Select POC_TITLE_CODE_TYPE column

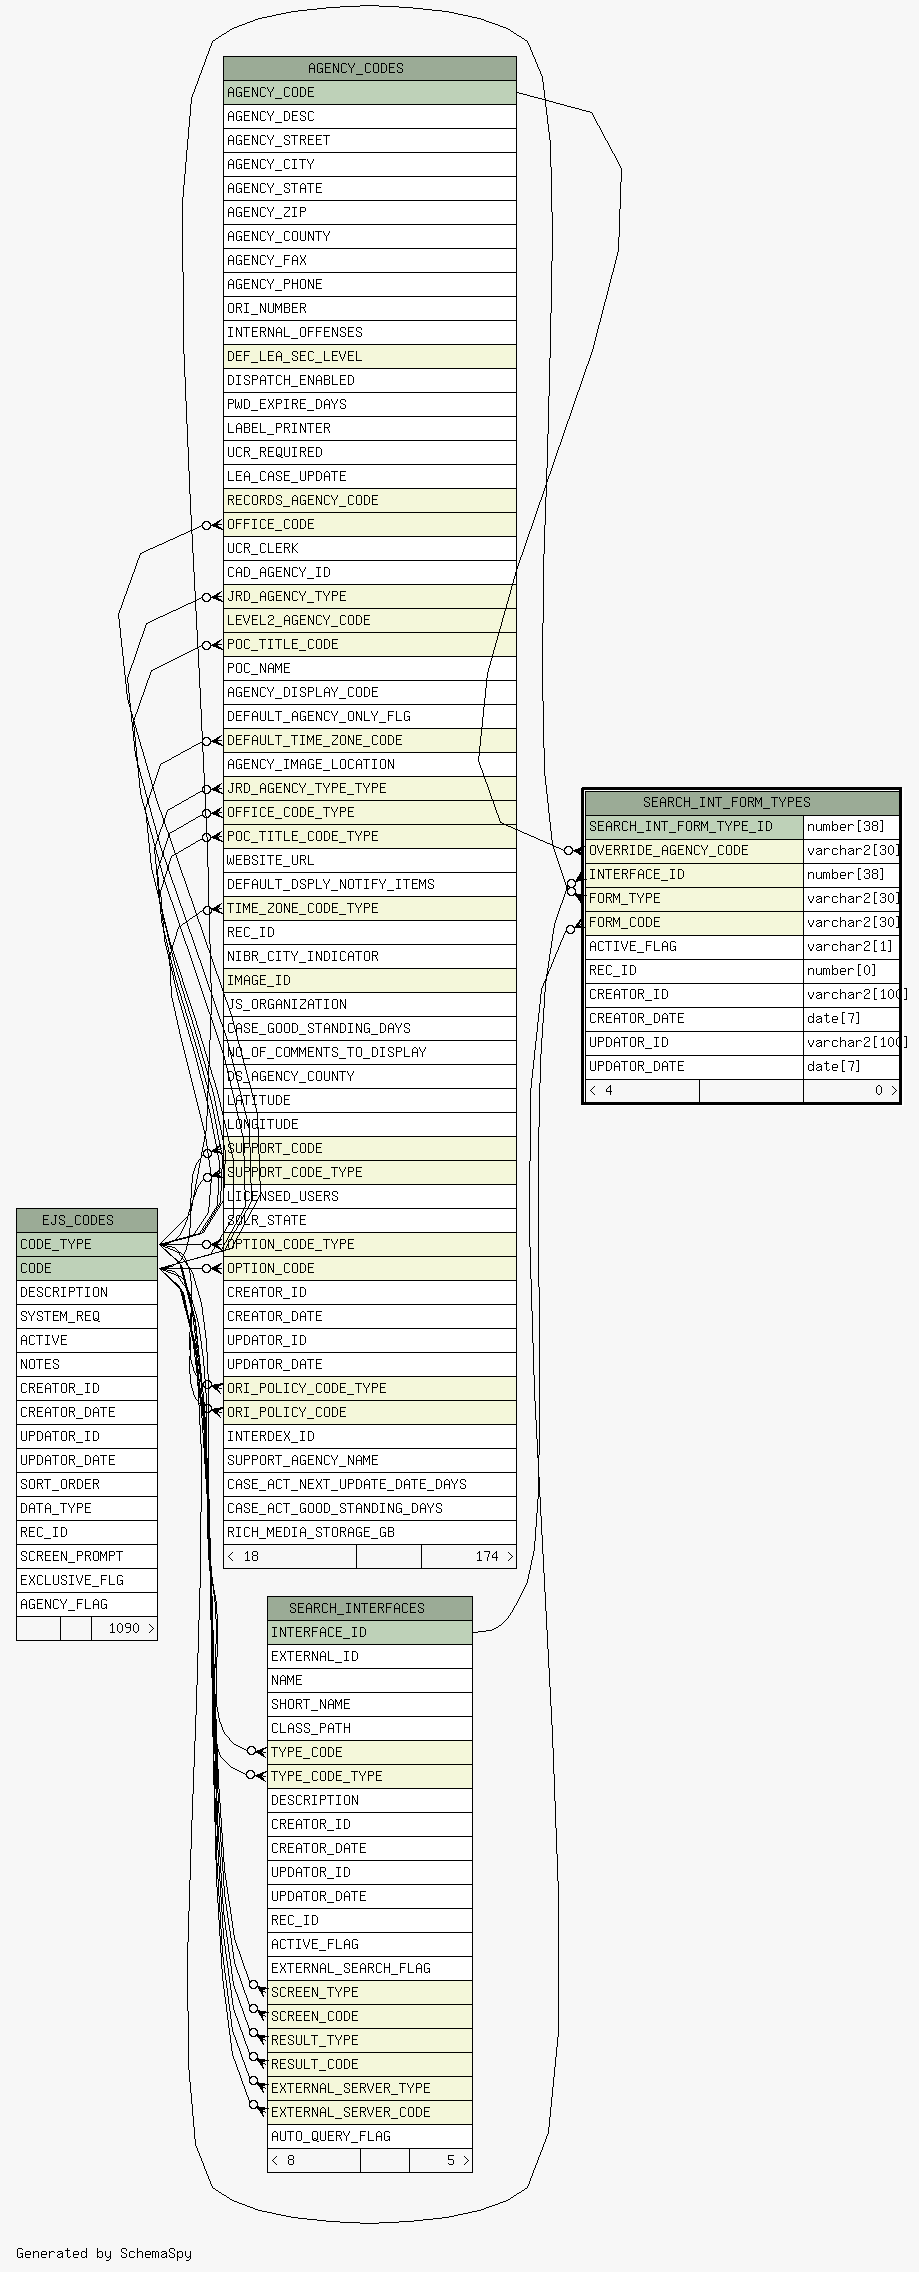(x=370, y=836)
